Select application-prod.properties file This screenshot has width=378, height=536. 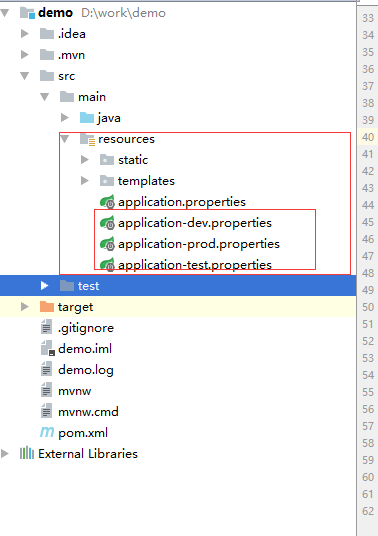pyautogui.click(x=199, y=244)
